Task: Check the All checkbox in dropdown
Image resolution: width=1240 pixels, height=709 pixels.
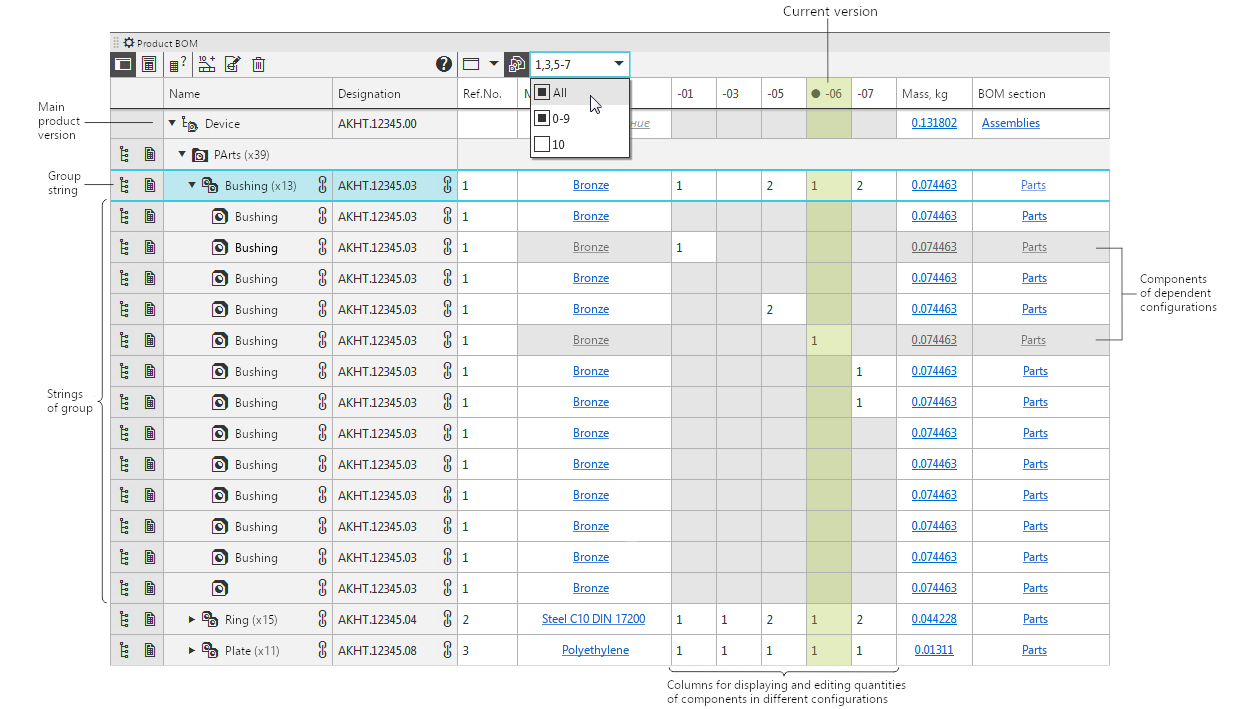Action: [542, 92]
